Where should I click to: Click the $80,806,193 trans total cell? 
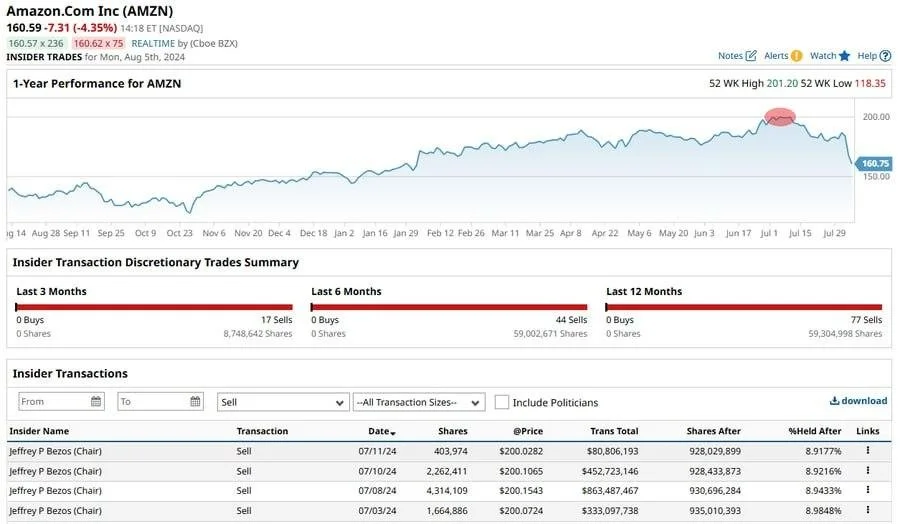tap(612, 451)
